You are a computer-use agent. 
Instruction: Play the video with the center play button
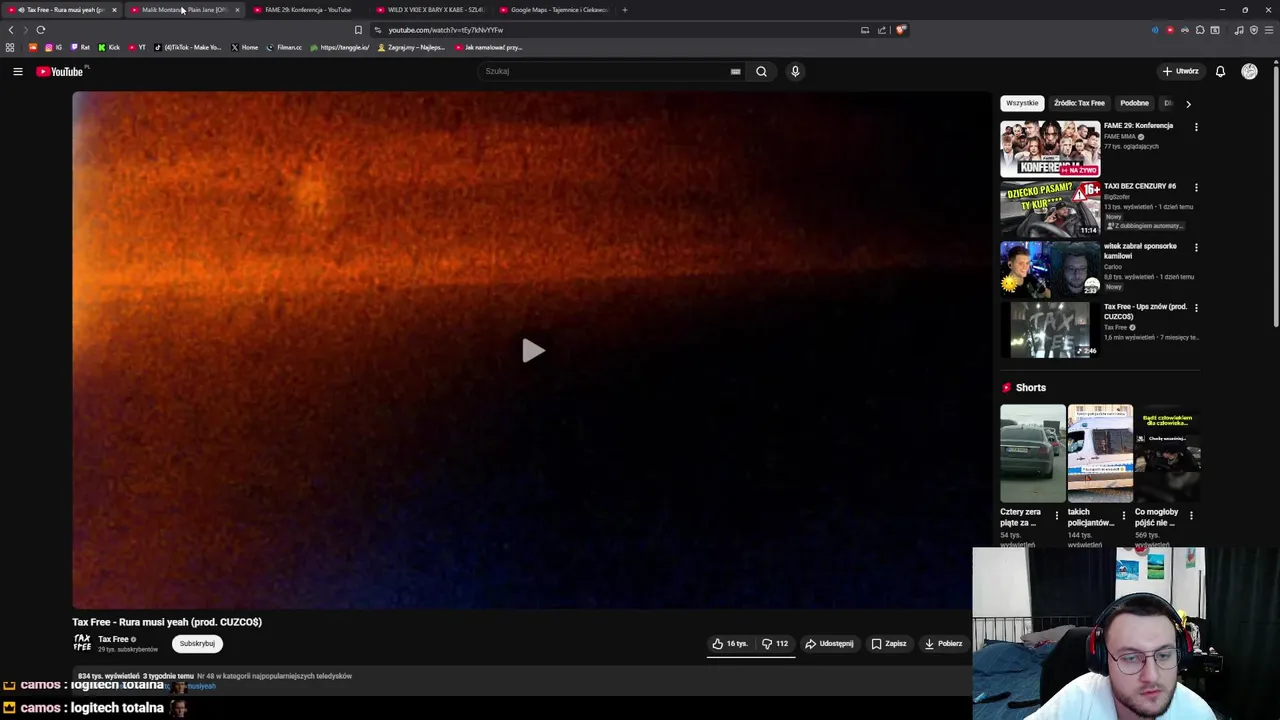pyautogui.click(x=532, y=350)
